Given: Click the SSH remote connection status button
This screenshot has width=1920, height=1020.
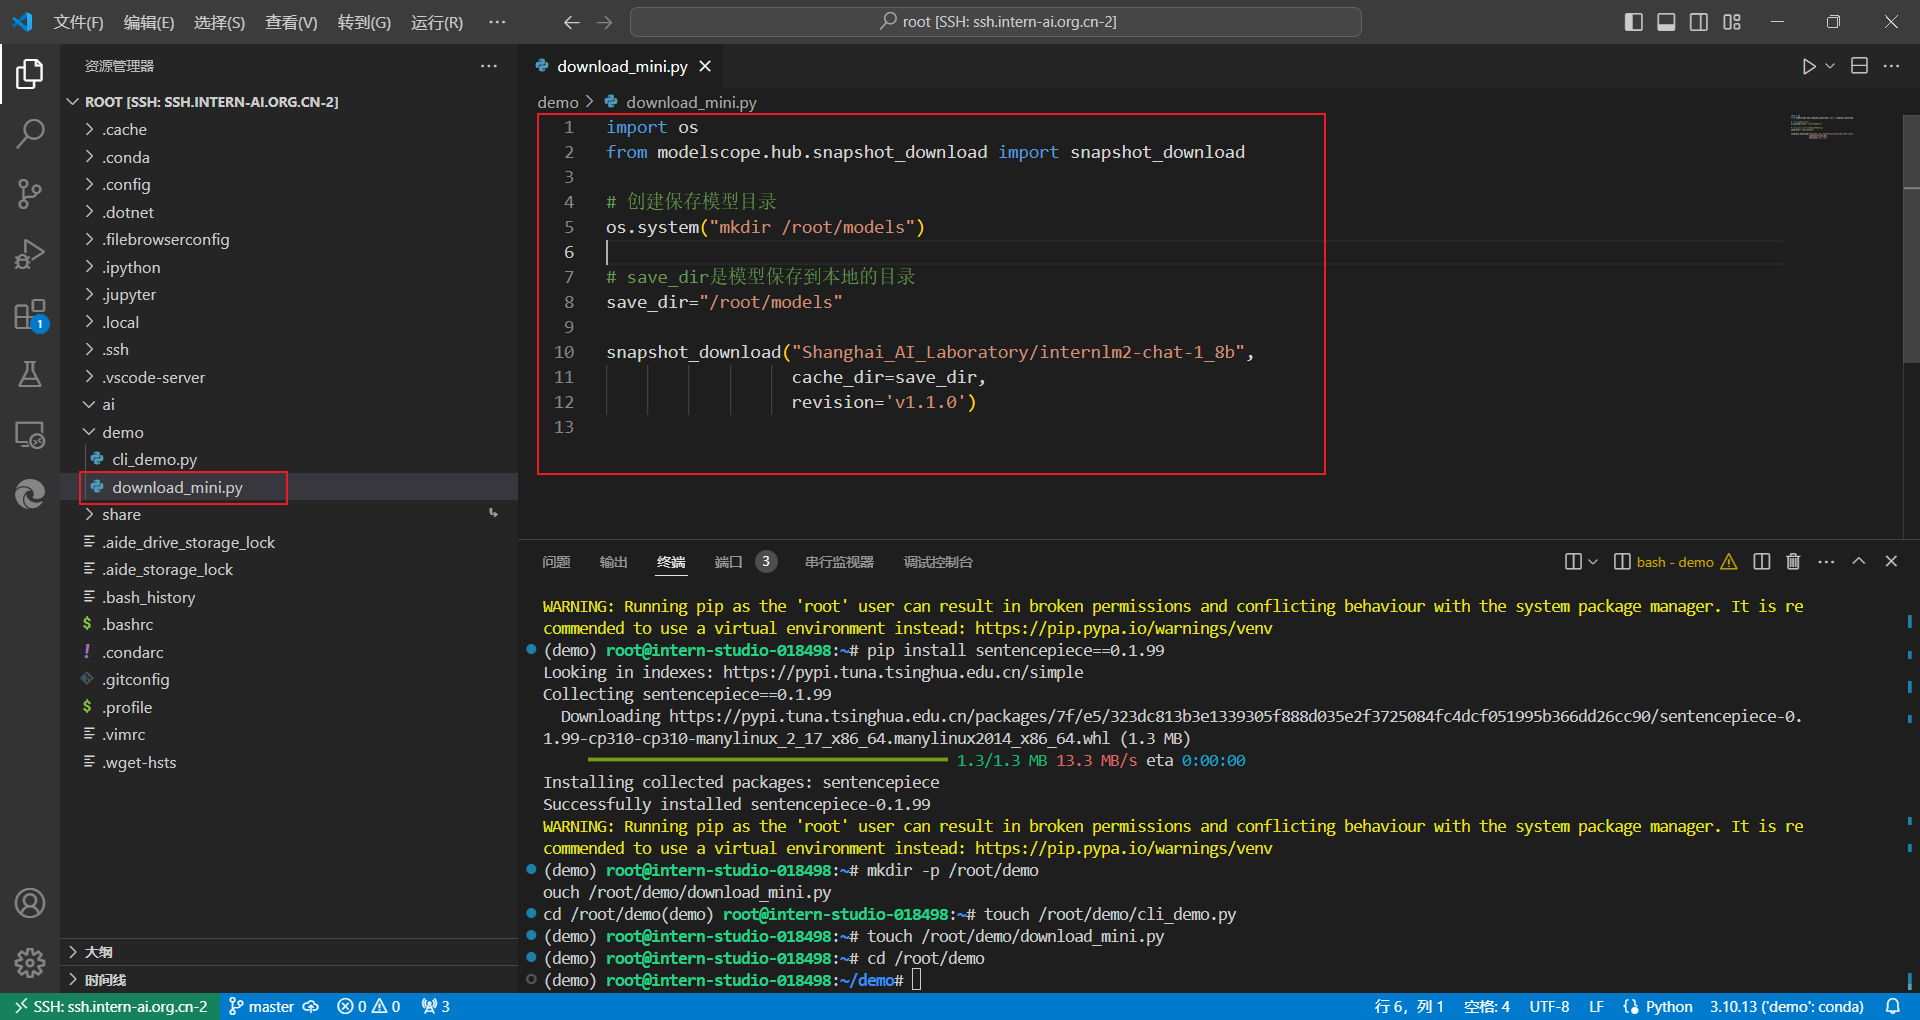Looking at the screenshot, I should pyautogui.click(x=110, y=1006).
